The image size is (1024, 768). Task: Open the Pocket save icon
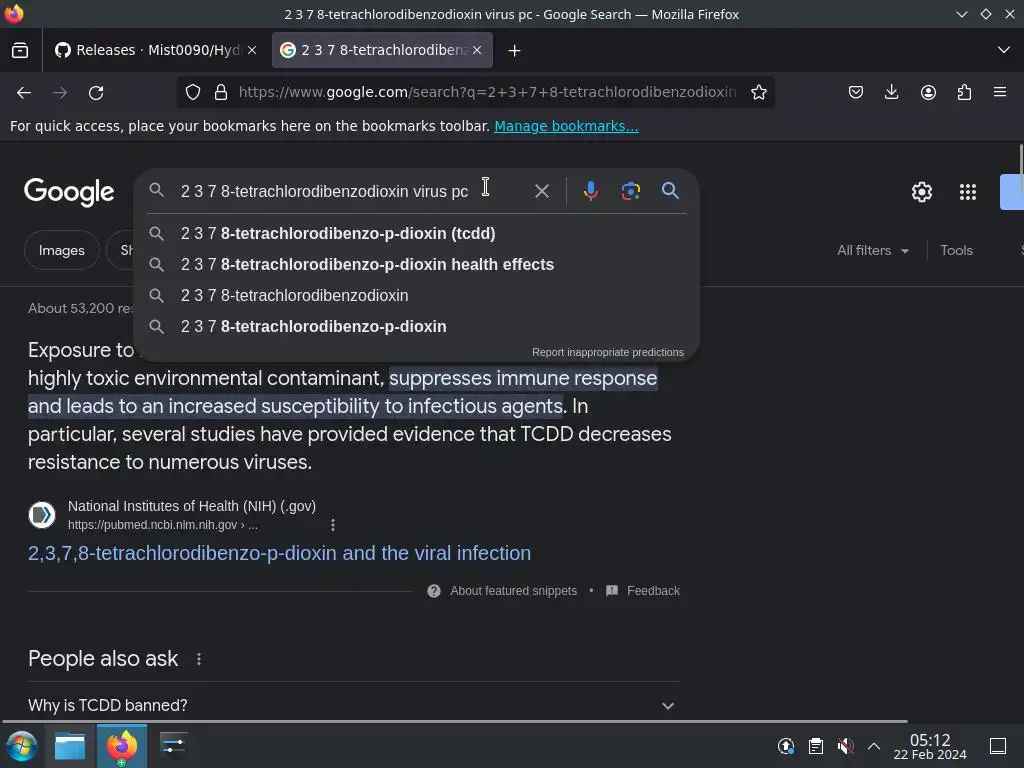[856, 92]
